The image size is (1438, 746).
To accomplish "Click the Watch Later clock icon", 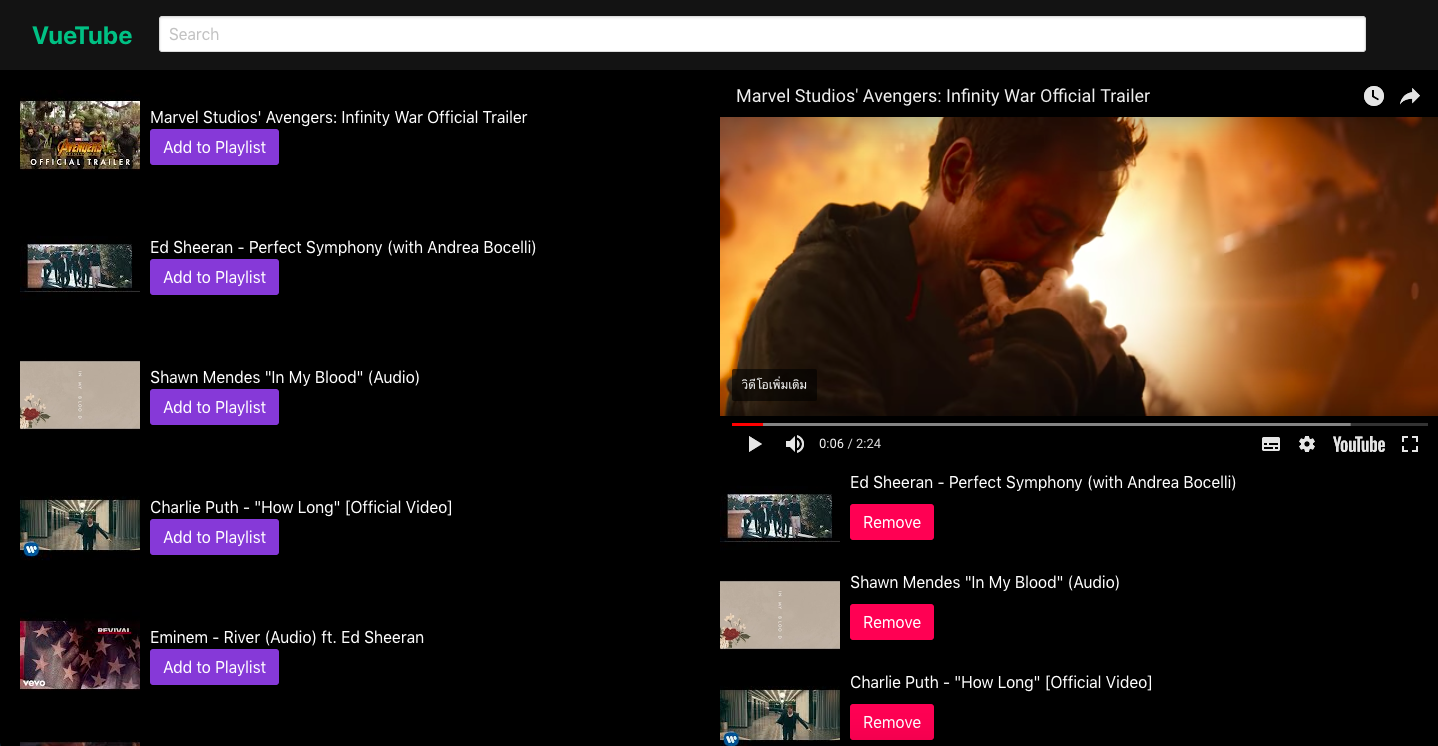I will [1374, 96].
